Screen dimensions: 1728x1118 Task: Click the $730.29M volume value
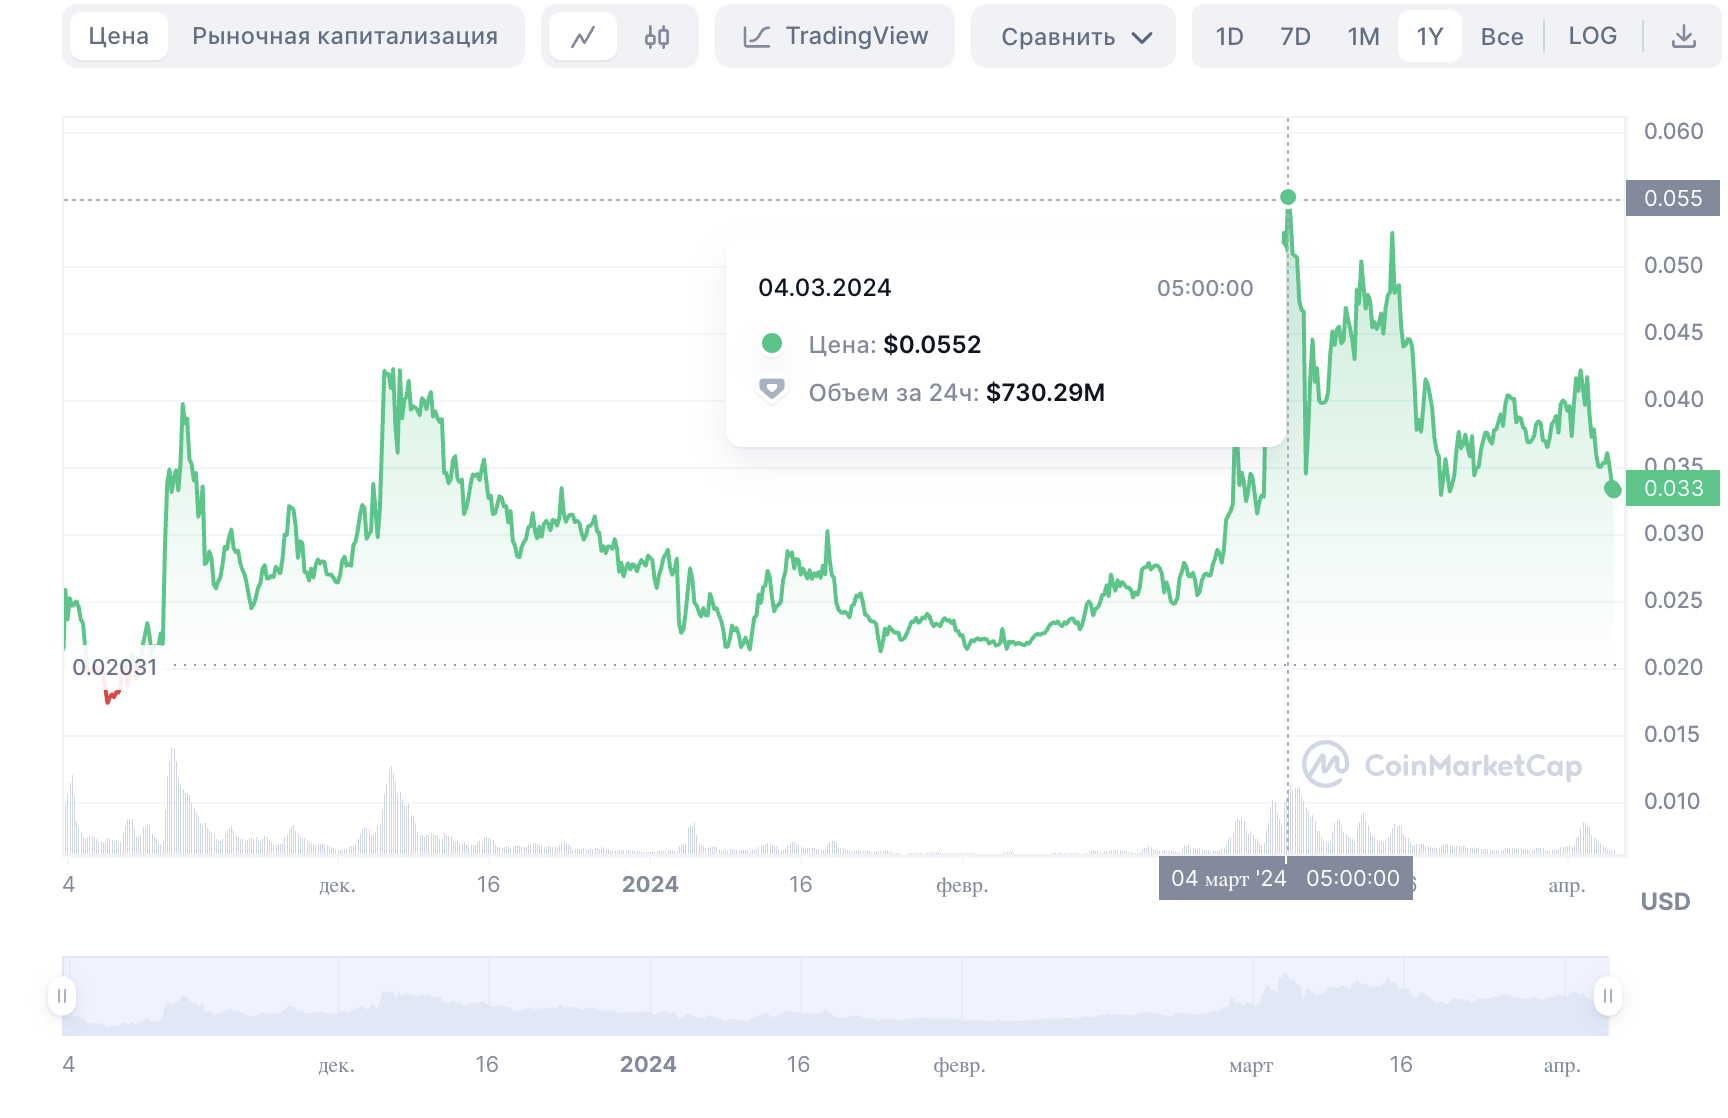(x=1045, y=393)
